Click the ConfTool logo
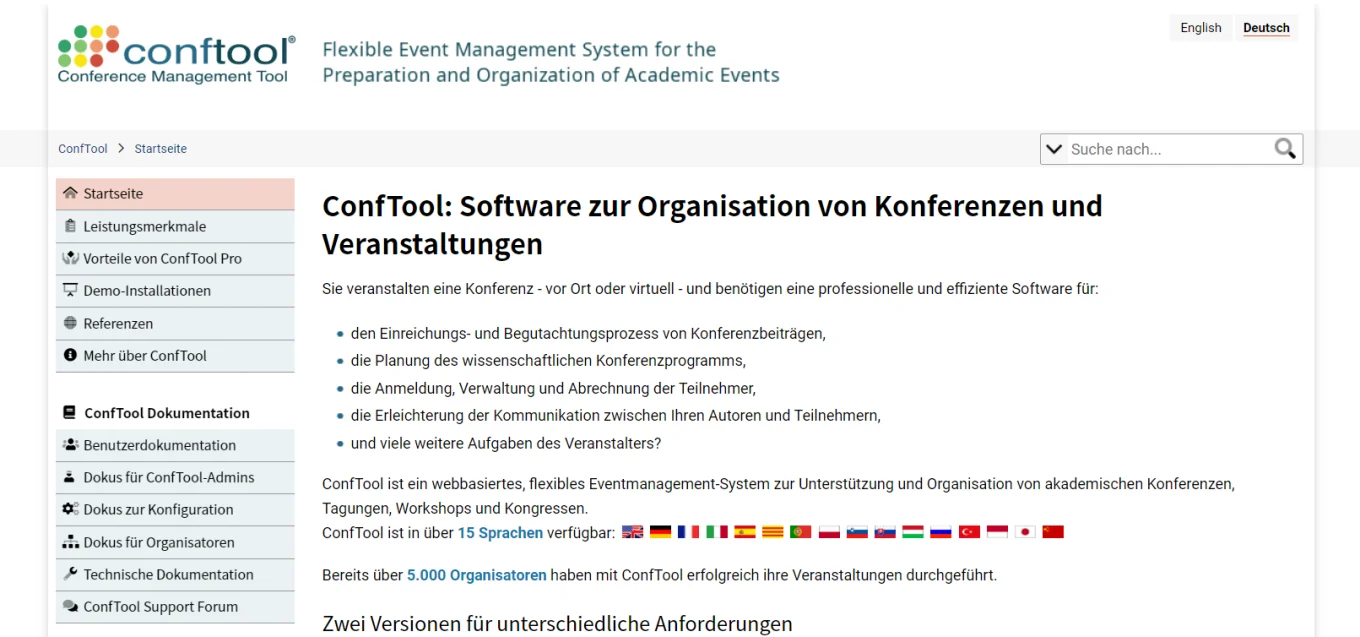Screen dimensions: 1360x637 point(177,55)
